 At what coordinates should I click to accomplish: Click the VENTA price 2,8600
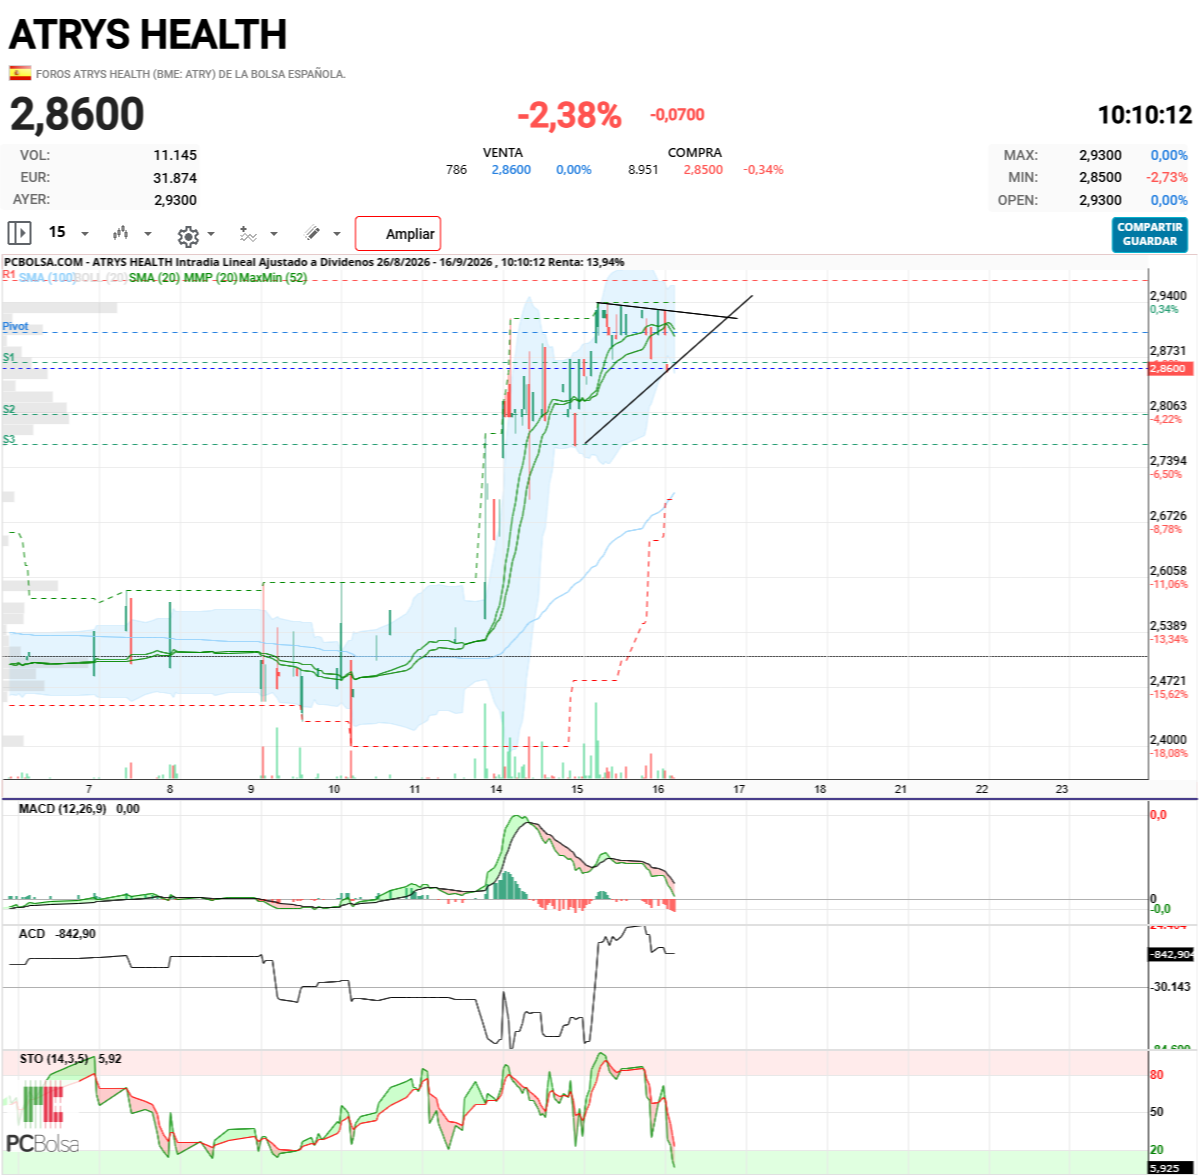coord(511,170)
